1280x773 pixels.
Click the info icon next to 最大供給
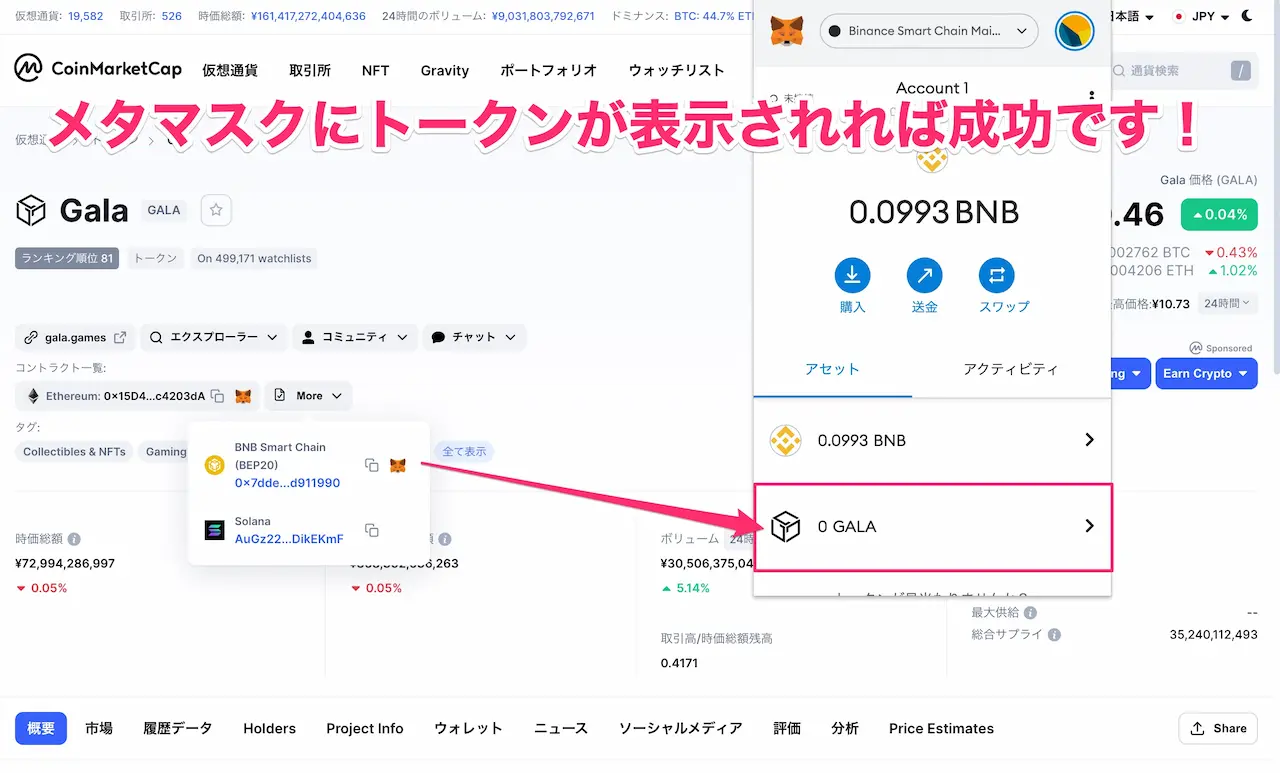1030,612
